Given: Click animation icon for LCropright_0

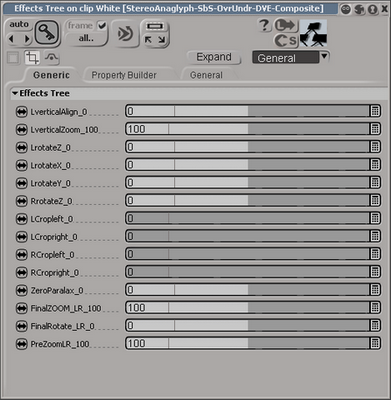Looking at the screenshot, I should (x=22, y=237).
